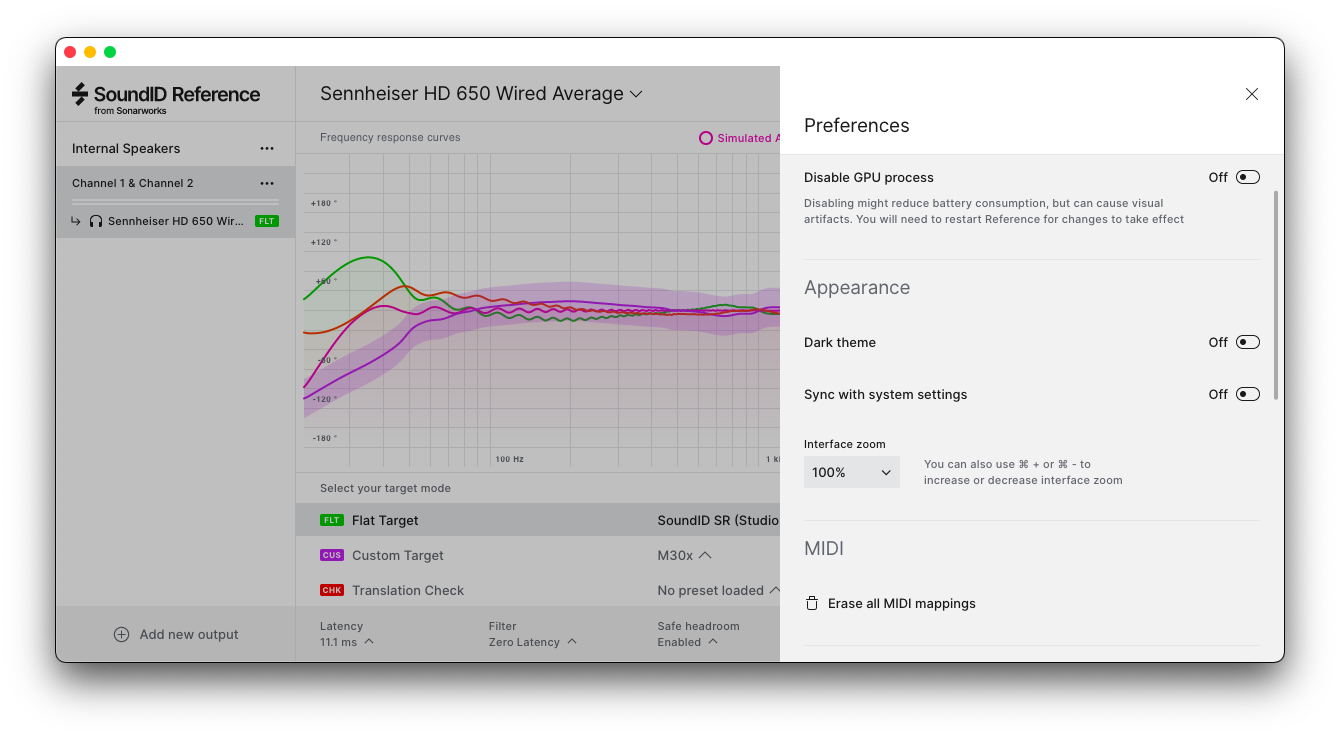This screenshot has height=736, width=1340.
Task: Open the Sennheiser HD 650 Wired Average profile dropdown
Action: click(x=481, y=94)
